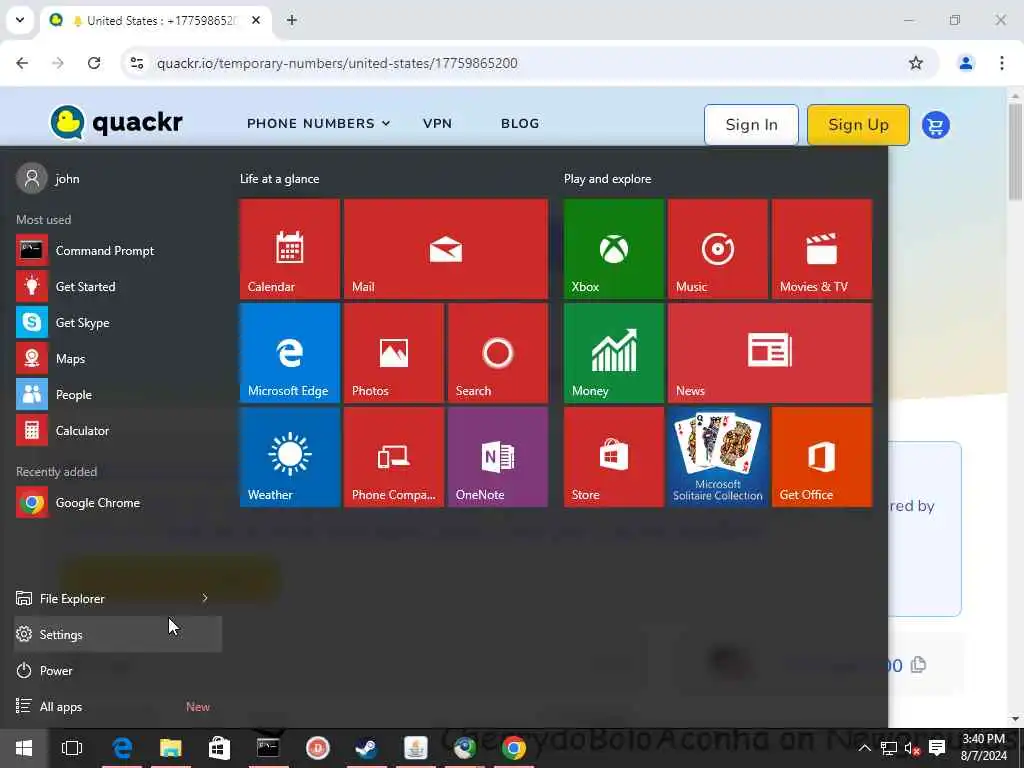The width and height of the screenshot is (1024, 768).
Task: Click the address bar URL
Action: coord(337,63)
